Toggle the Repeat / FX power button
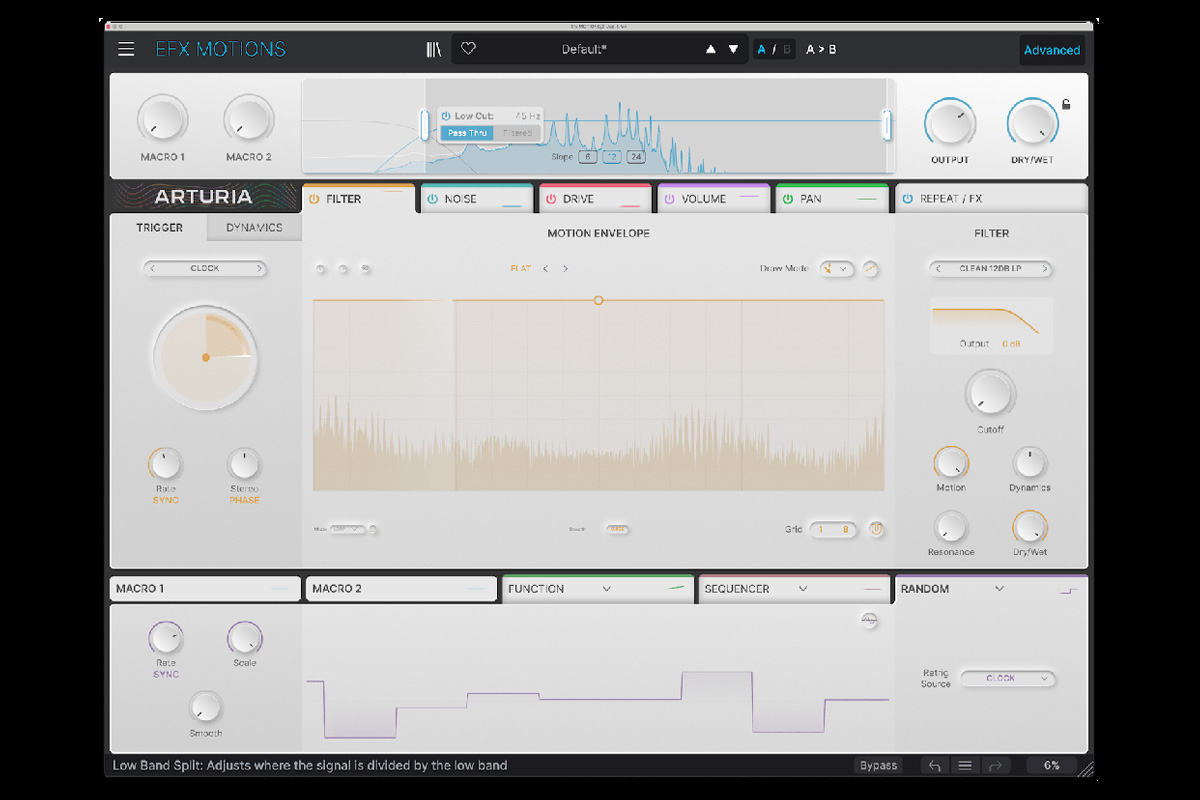The width and height of the screenshot is (1200, 800). click(908, 199)
